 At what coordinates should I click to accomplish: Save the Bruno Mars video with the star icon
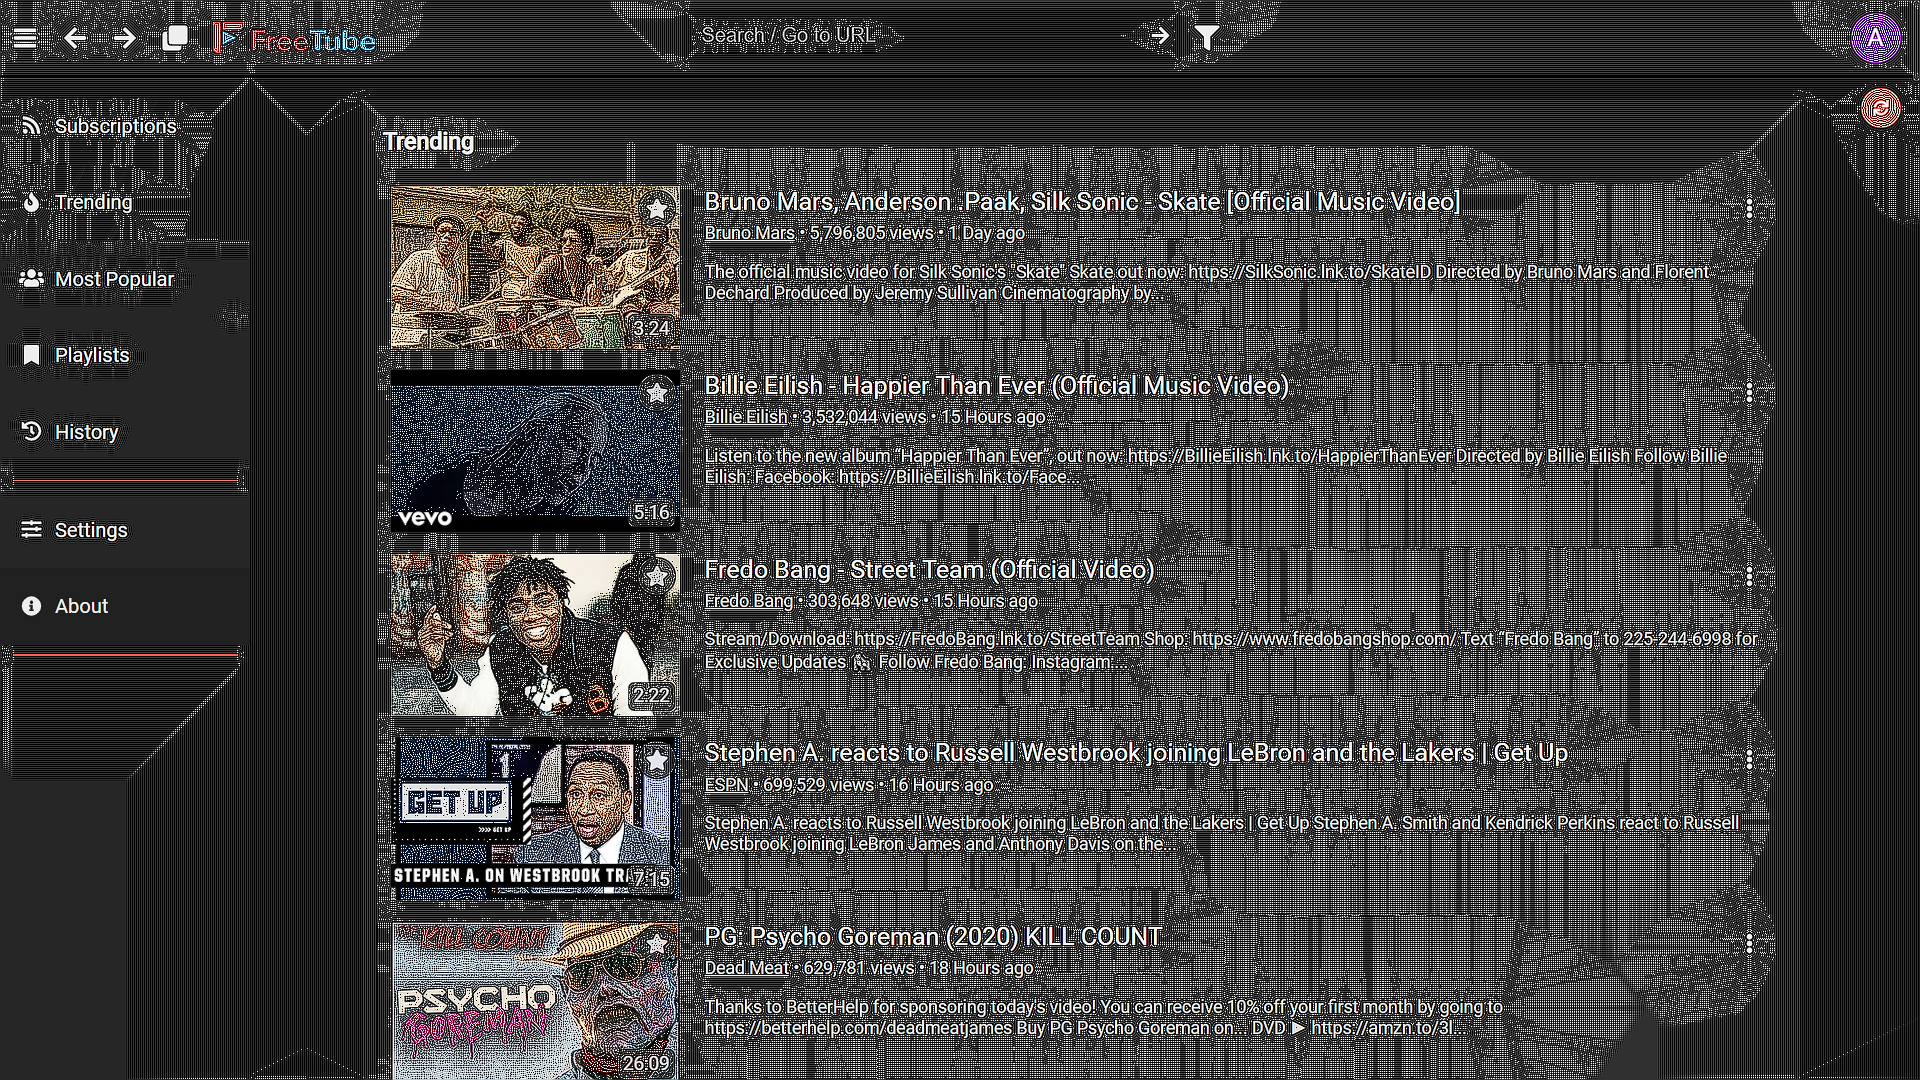pyautogui.click(x=657, y=208)
